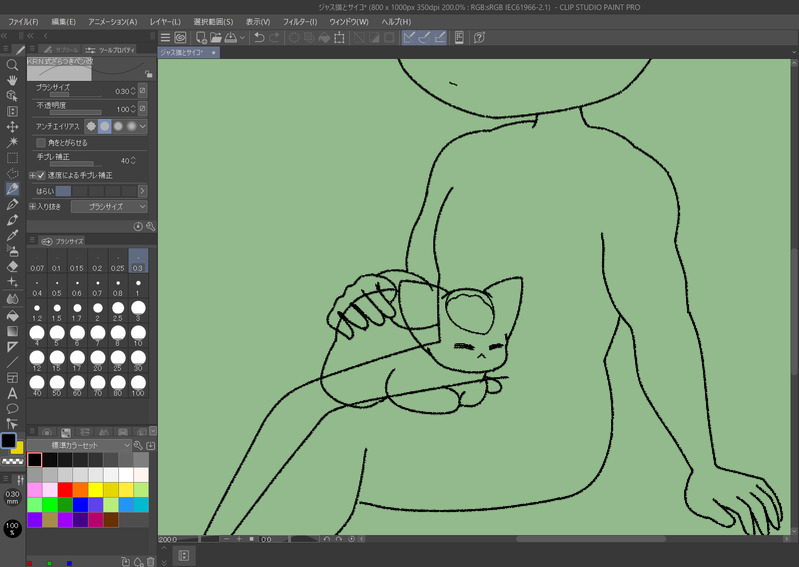Click the Redo arrow in command bar
The image size is (799, 567).
(274, 37)
